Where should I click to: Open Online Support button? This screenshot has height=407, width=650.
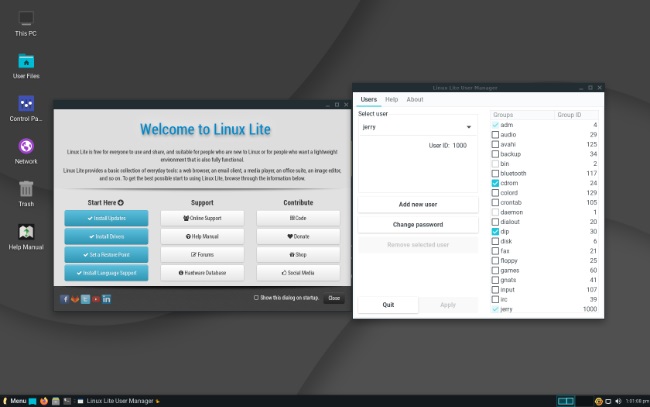coord(202,218)
